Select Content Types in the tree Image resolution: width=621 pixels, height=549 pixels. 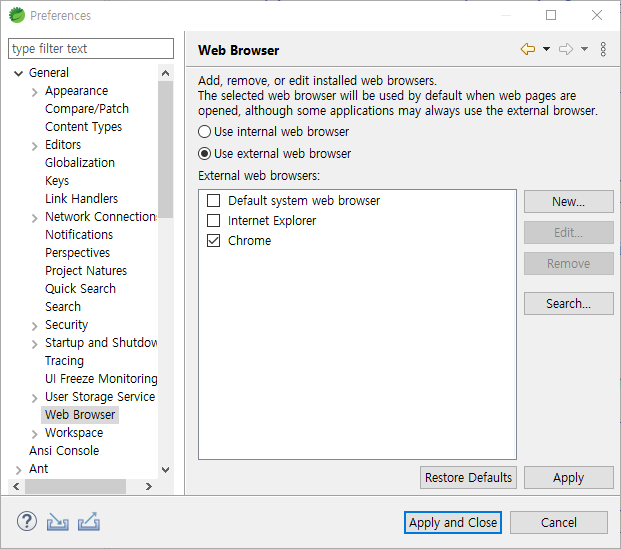tap(83, 127)
